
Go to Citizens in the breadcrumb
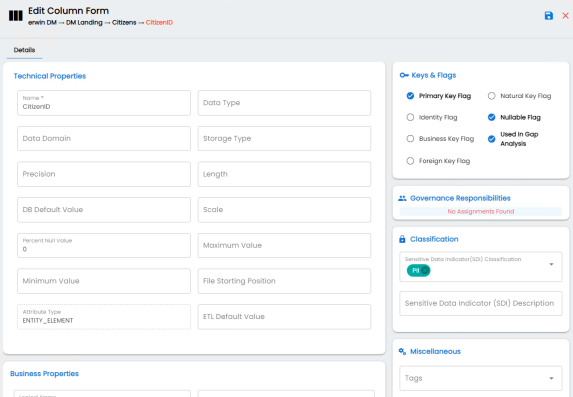pyautogui.click(x=124, y=23)
